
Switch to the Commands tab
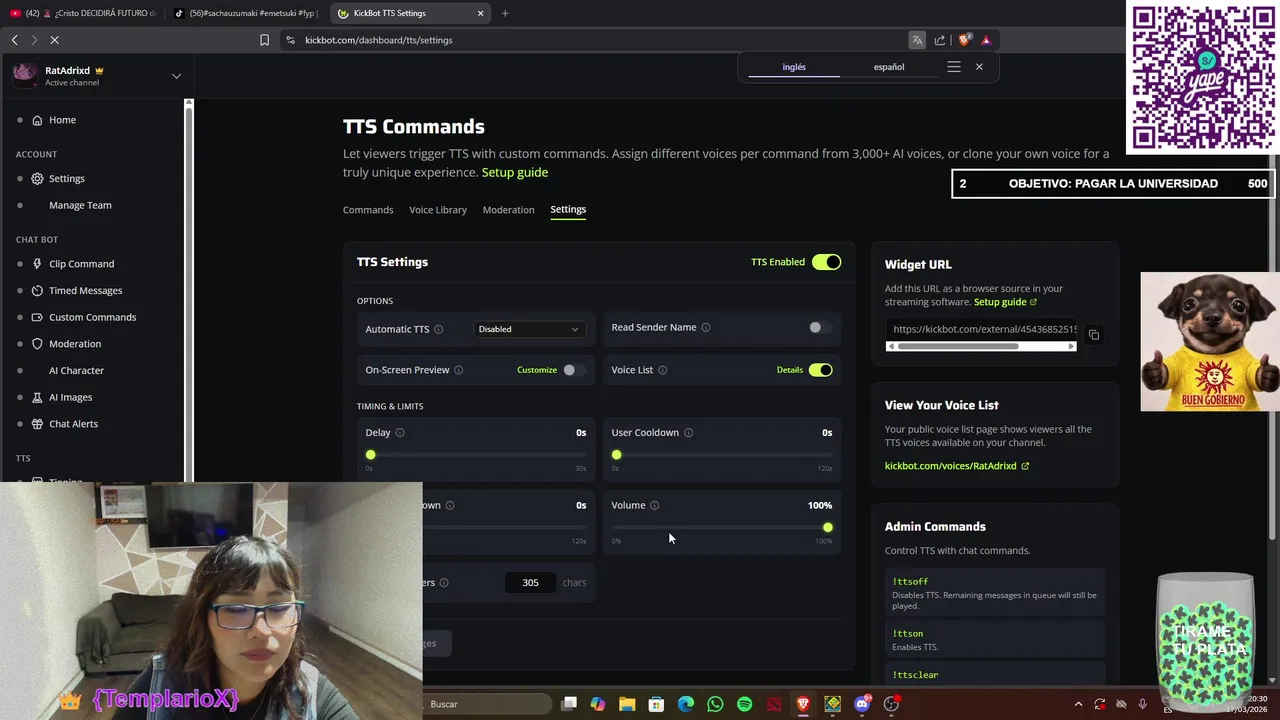tap(368, 210)
